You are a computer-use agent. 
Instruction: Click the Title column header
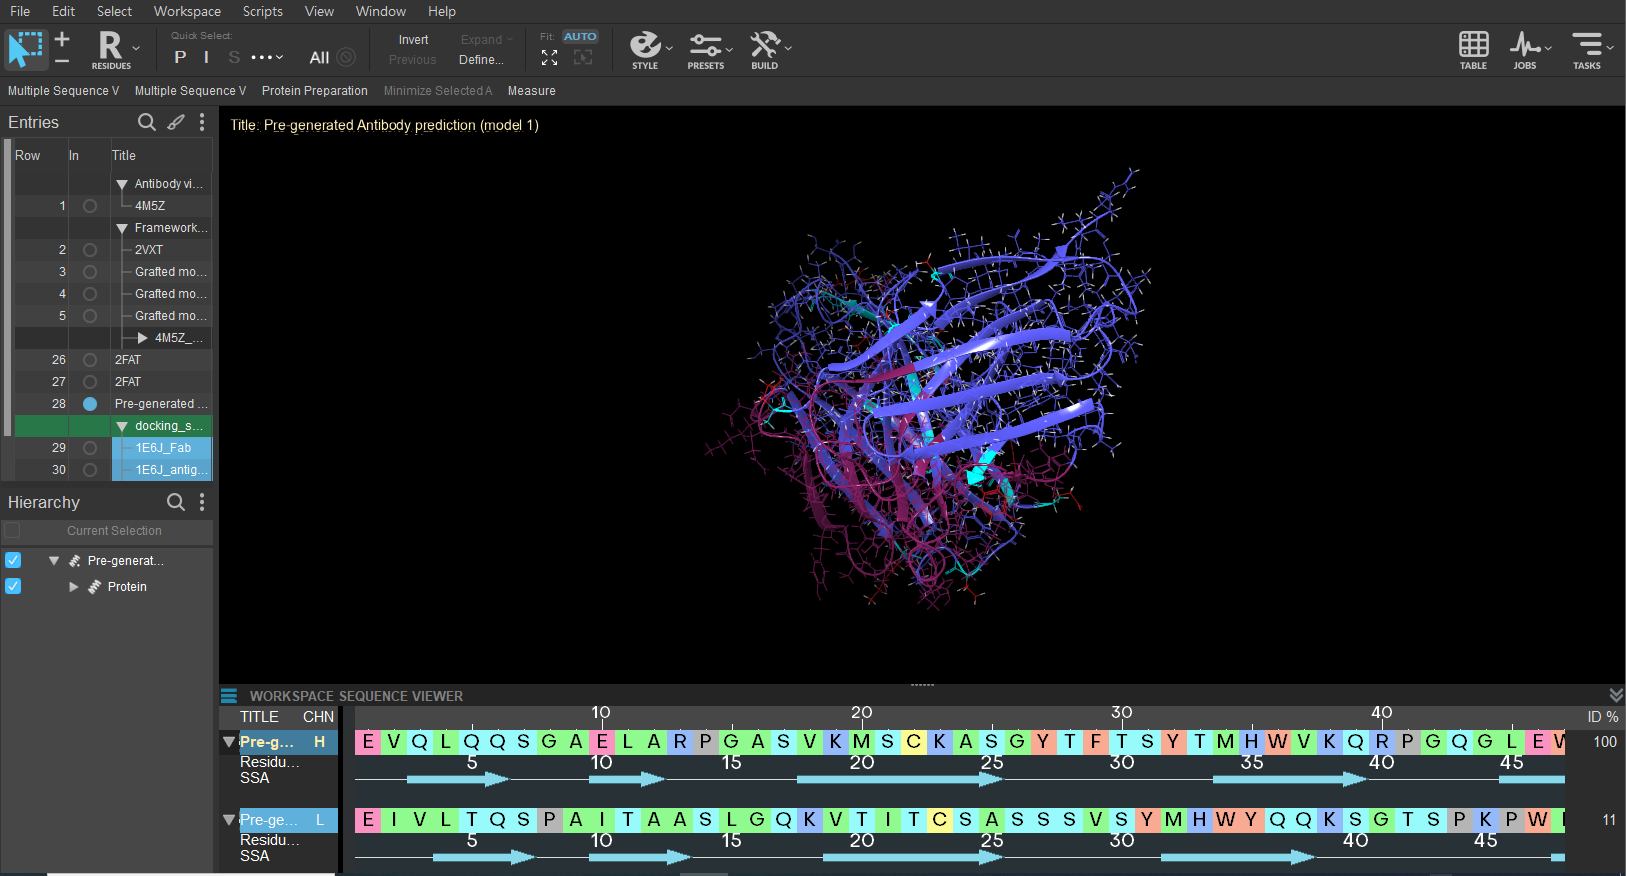124,156
